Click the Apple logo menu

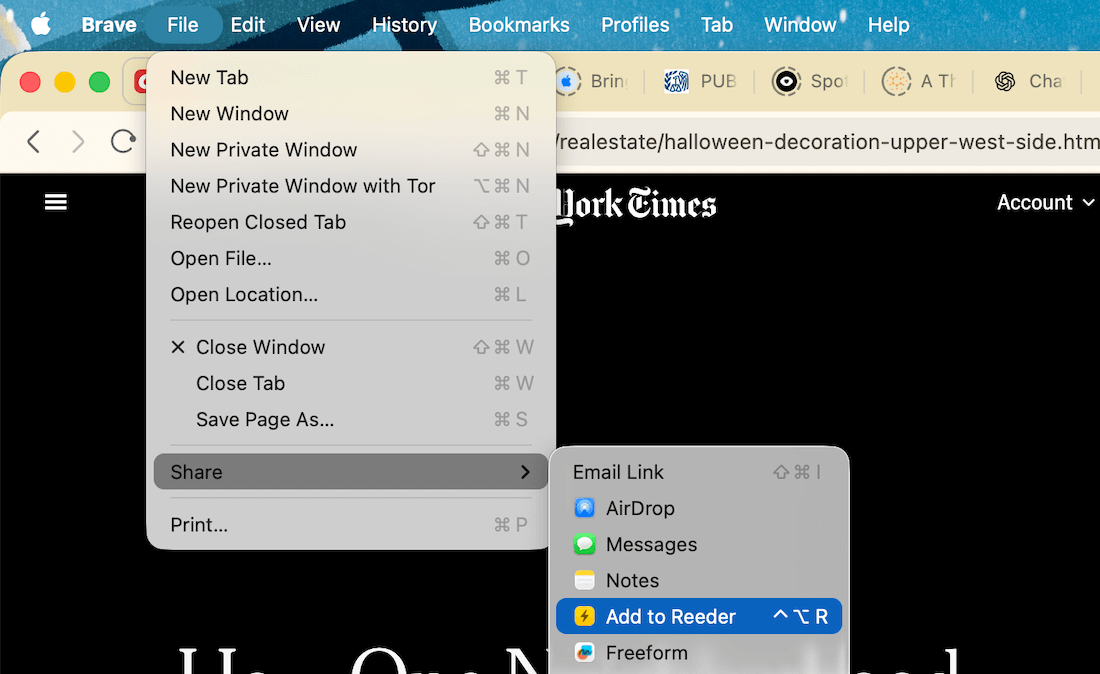click(x=40, y=25)
